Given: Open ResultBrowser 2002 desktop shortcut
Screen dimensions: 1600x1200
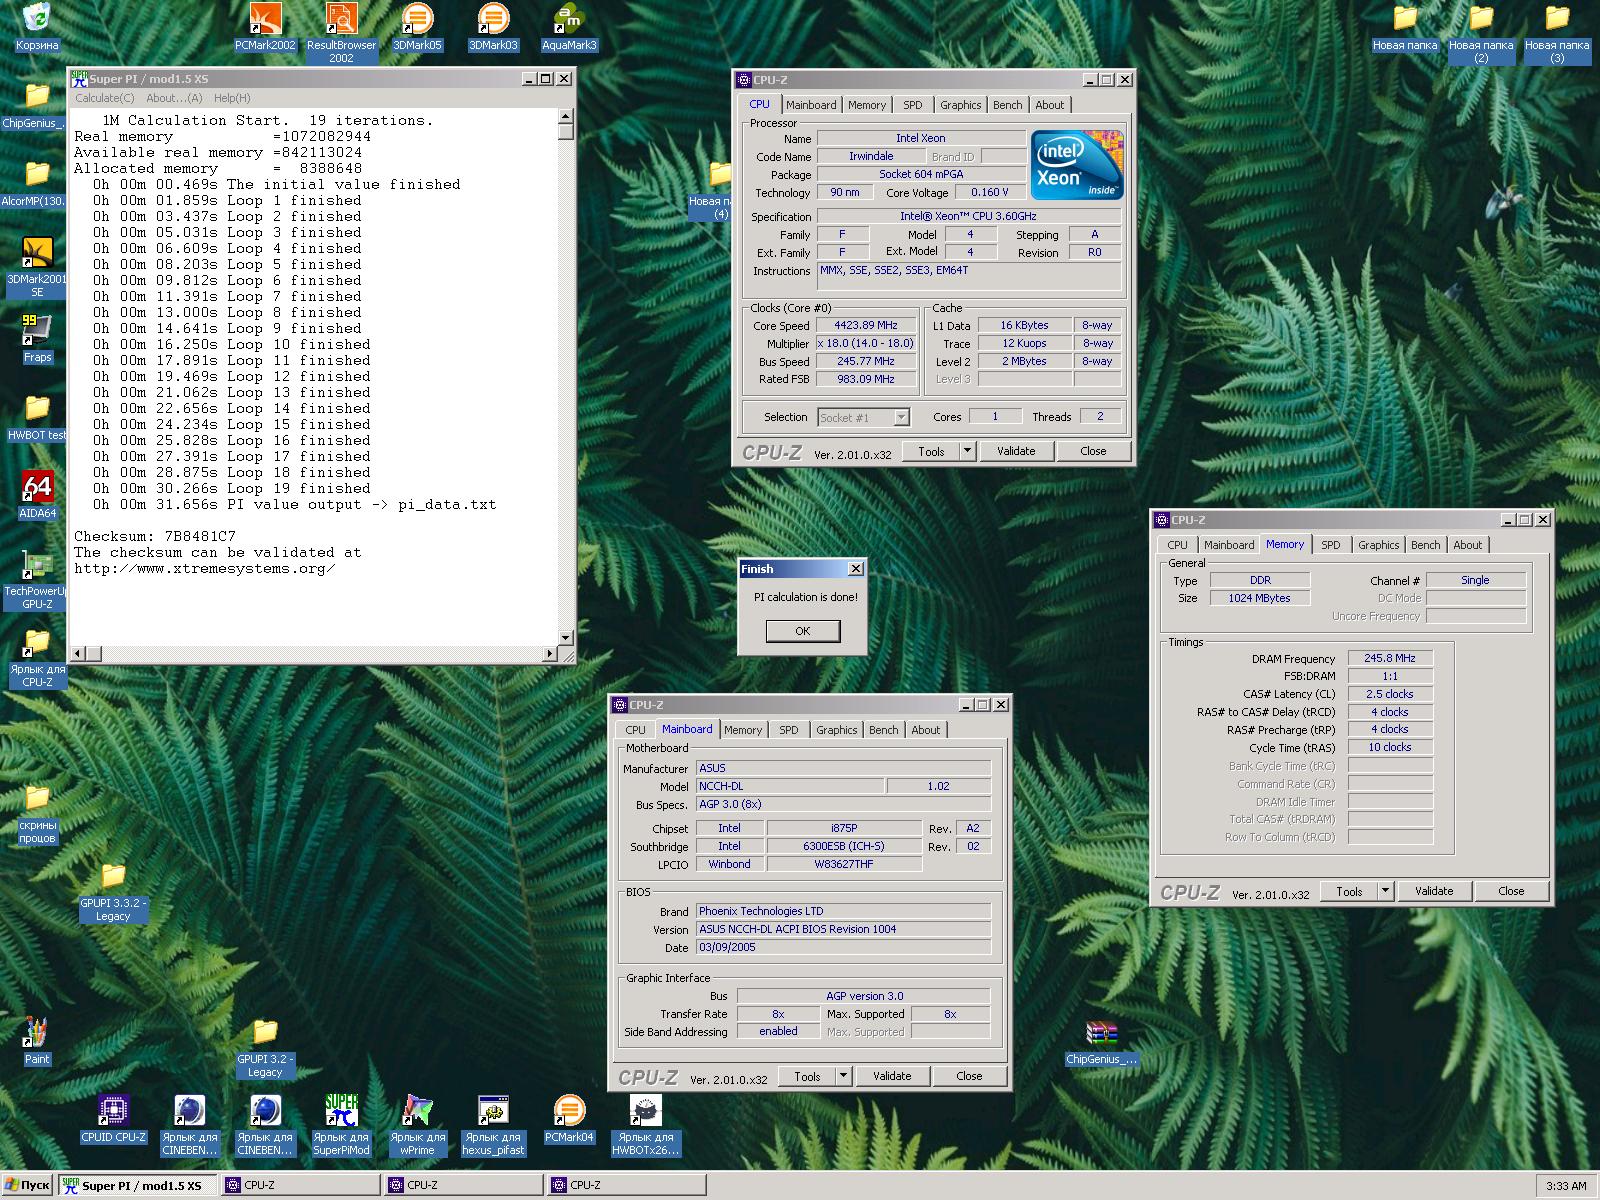Looking at the screenshot, I should click(341, 32).
